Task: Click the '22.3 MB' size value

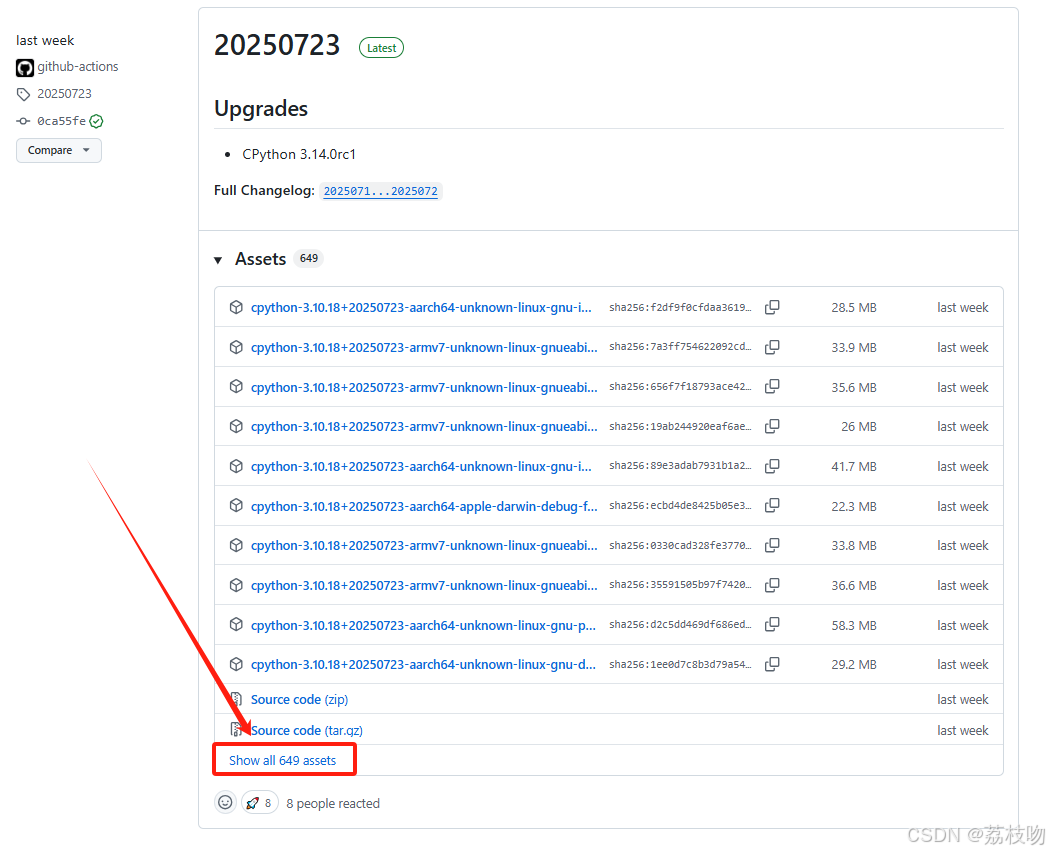Action: click(854, 506)
